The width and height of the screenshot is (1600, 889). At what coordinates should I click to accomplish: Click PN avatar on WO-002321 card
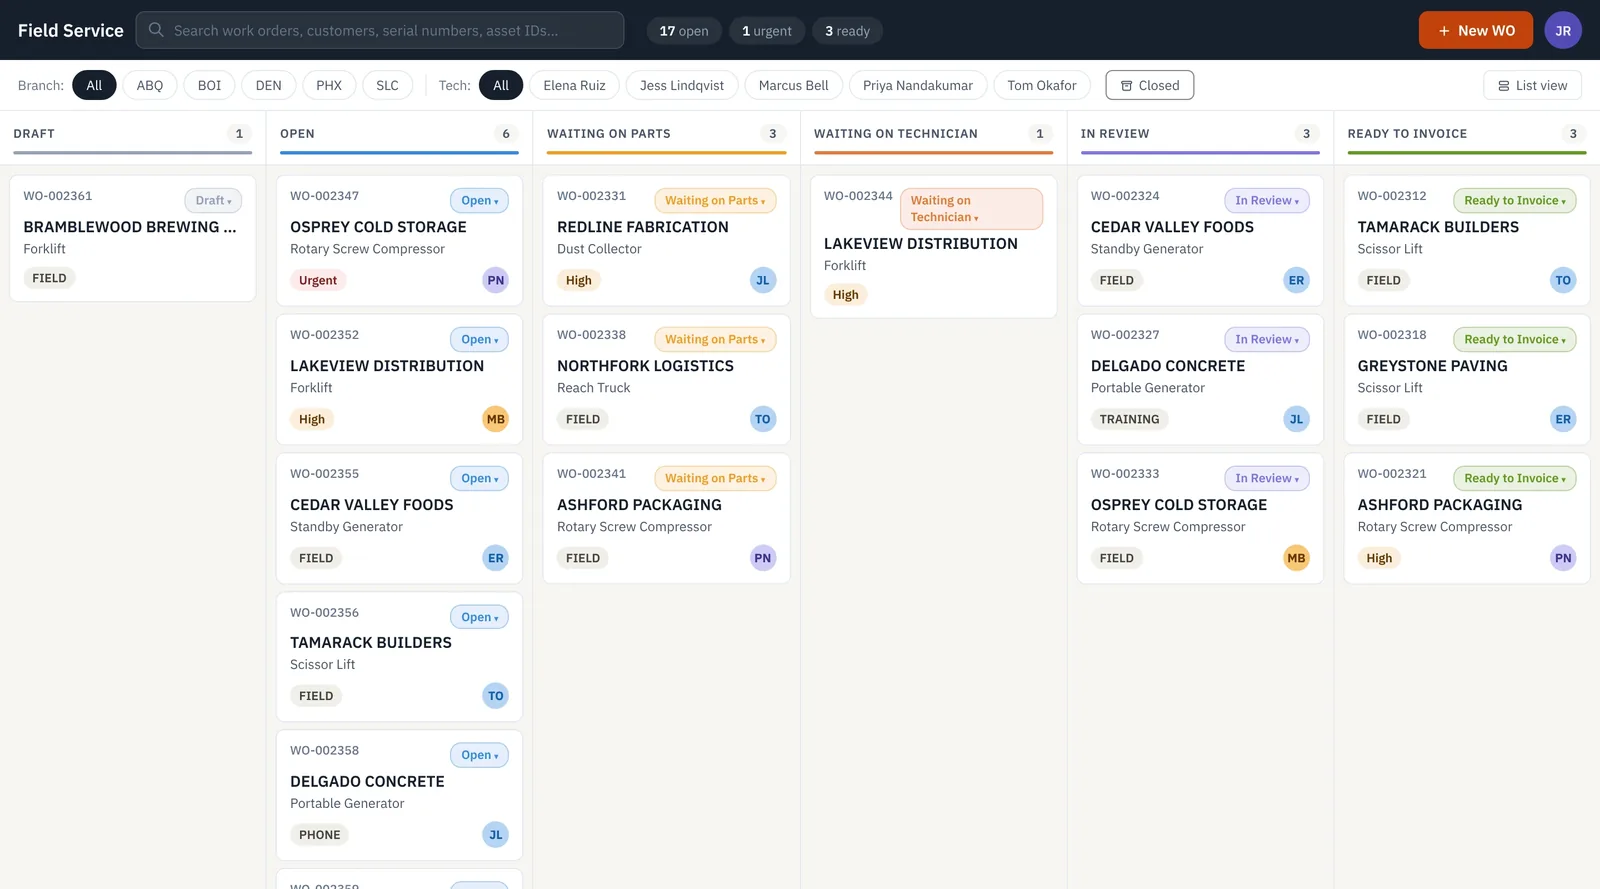[1563, 558]
